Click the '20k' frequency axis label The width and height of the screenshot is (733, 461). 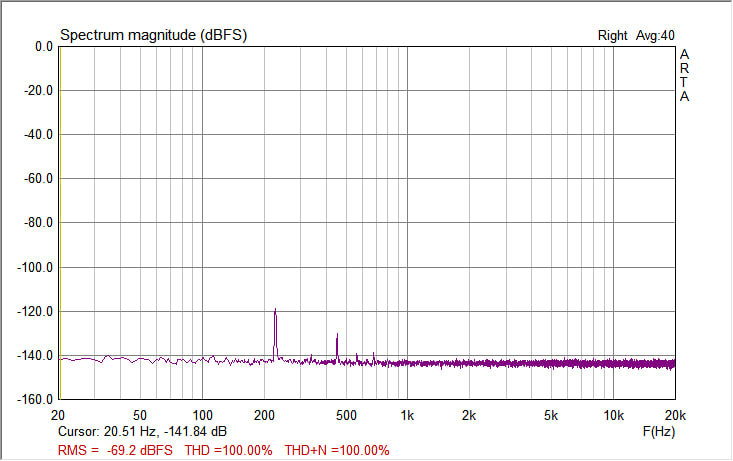pos(676,415)
